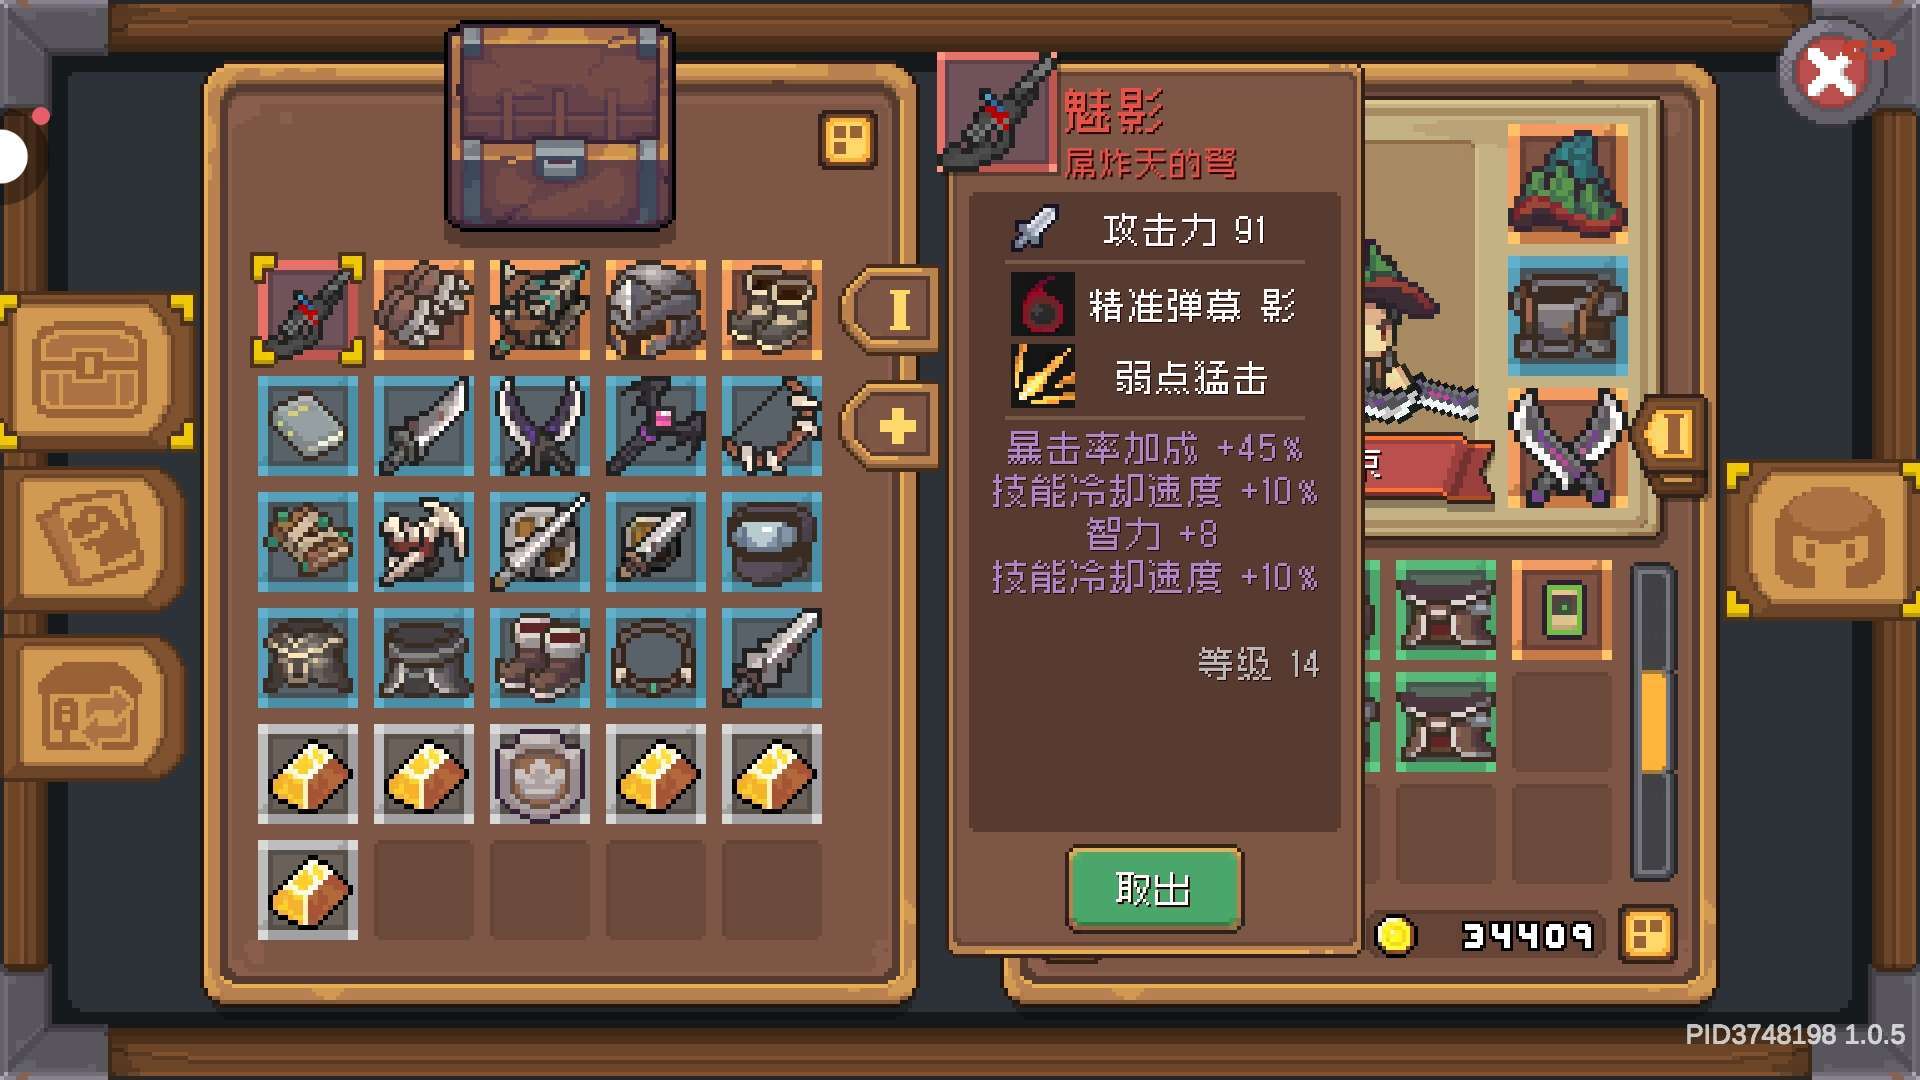Sort storage with the grid button

[848, 139]
